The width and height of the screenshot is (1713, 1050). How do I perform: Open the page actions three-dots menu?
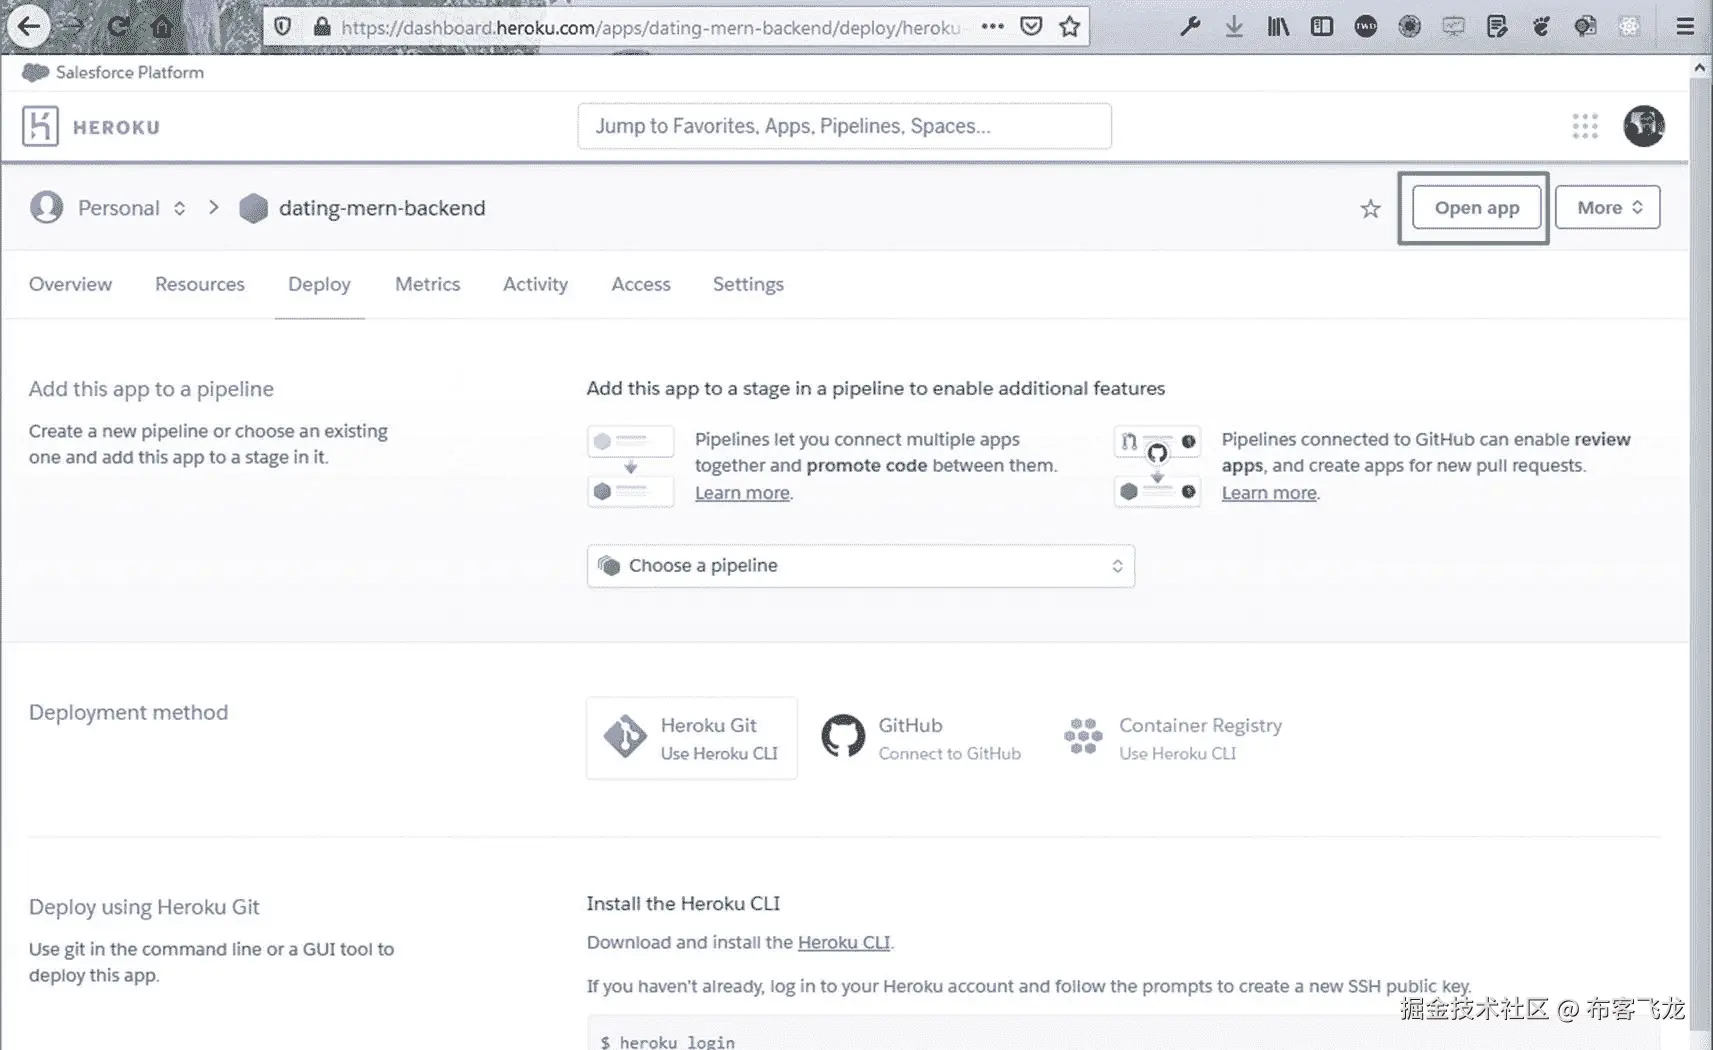tap(992, 27)
